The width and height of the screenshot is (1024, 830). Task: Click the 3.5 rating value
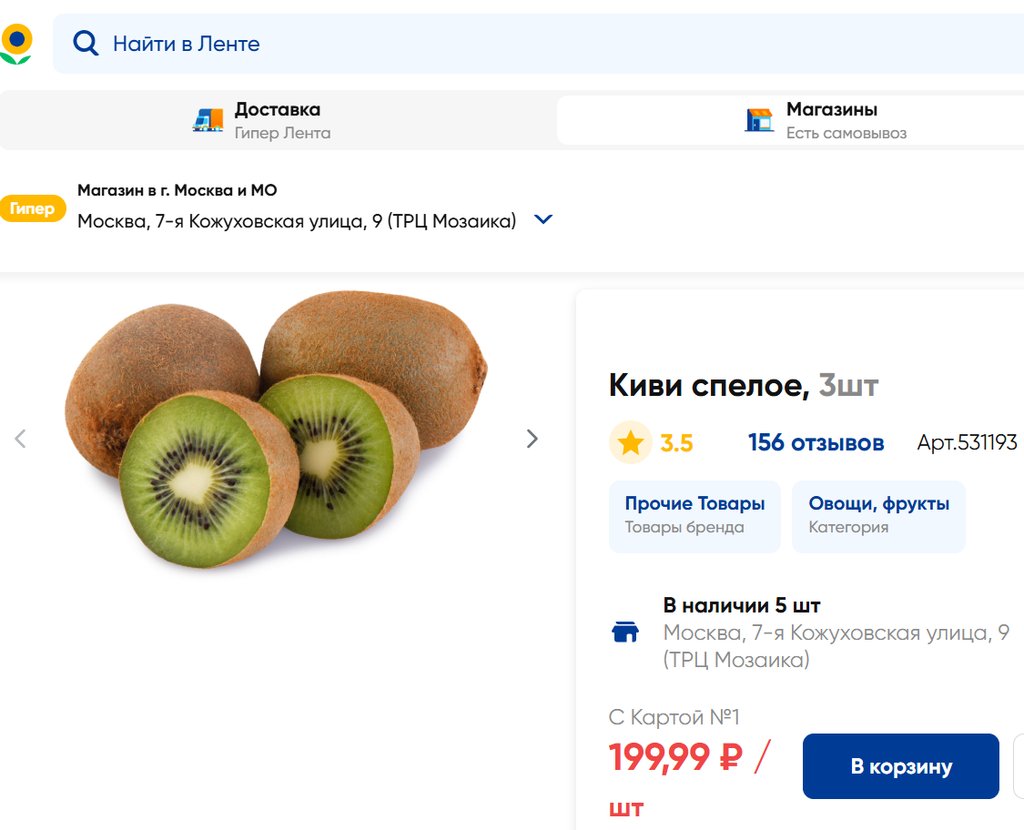coord(676,443)
